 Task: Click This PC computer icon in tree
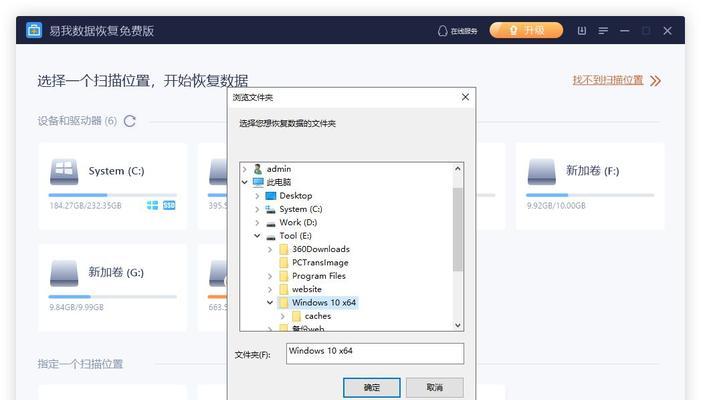[x=258, y=182]
